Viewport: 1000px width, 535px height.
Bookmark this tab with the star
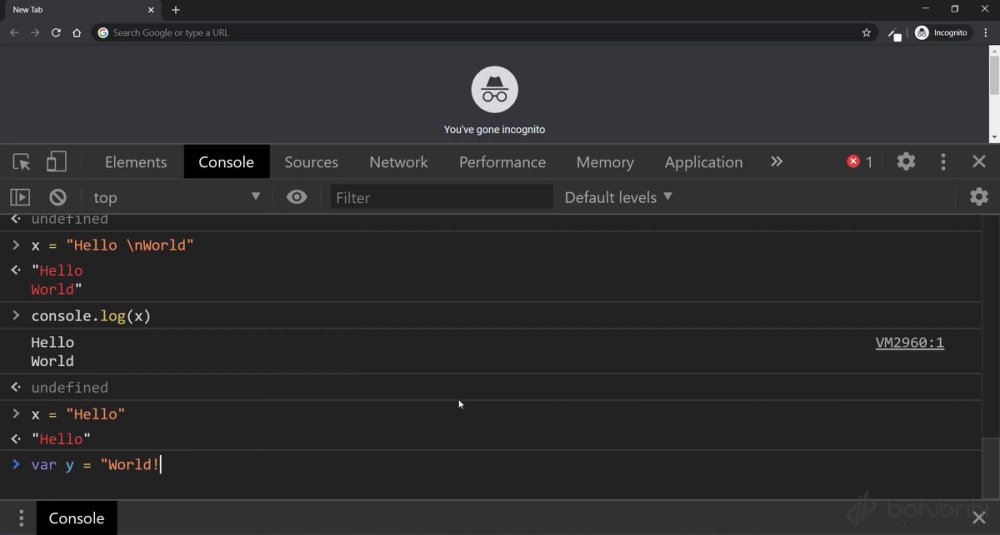coord(866,33)
